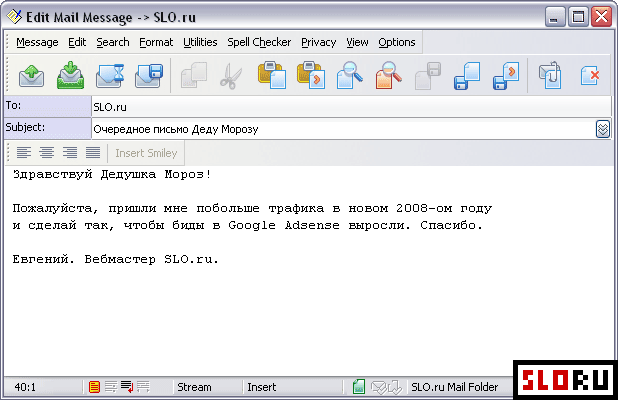The image size is (618, 400).
Task: Minimize the Edit Mail Message window
Action: [555, 17]
